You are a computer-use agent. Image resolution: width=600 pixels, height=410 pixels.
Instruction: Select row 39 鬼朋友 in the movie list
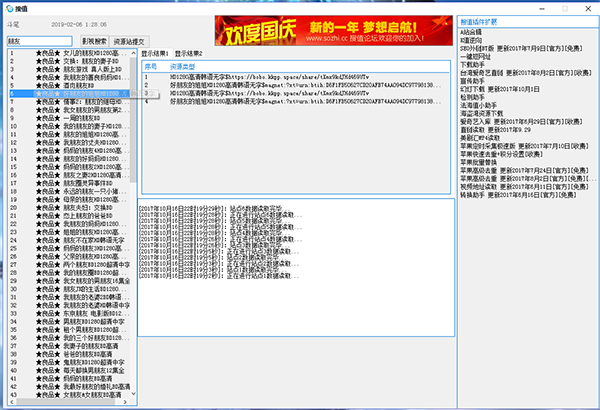point(70,362)
